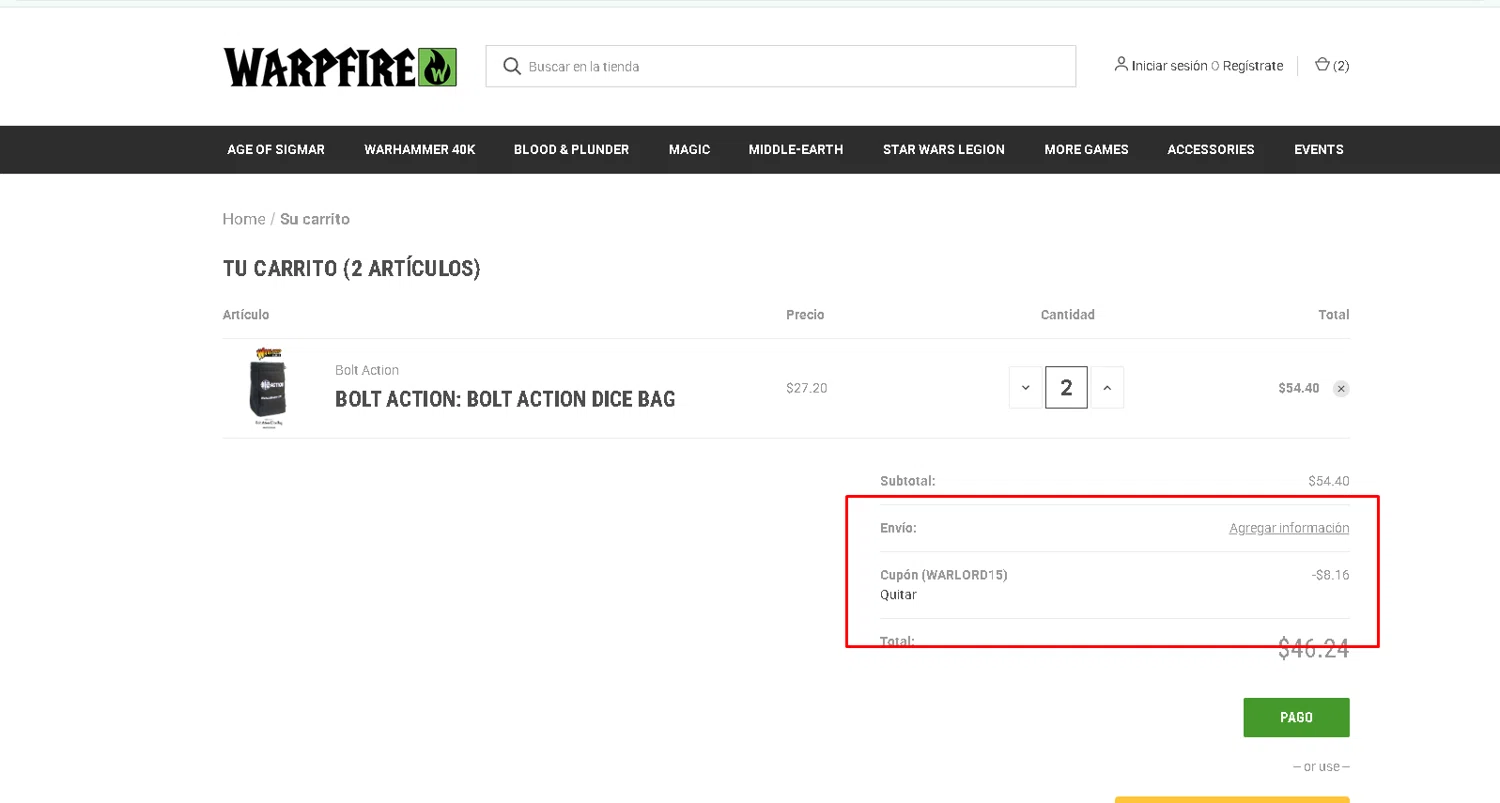The width and height of the screenshot is (1500, 803).
Task: Open the shopping cart basket icon
Action: tap(1322, 65)
